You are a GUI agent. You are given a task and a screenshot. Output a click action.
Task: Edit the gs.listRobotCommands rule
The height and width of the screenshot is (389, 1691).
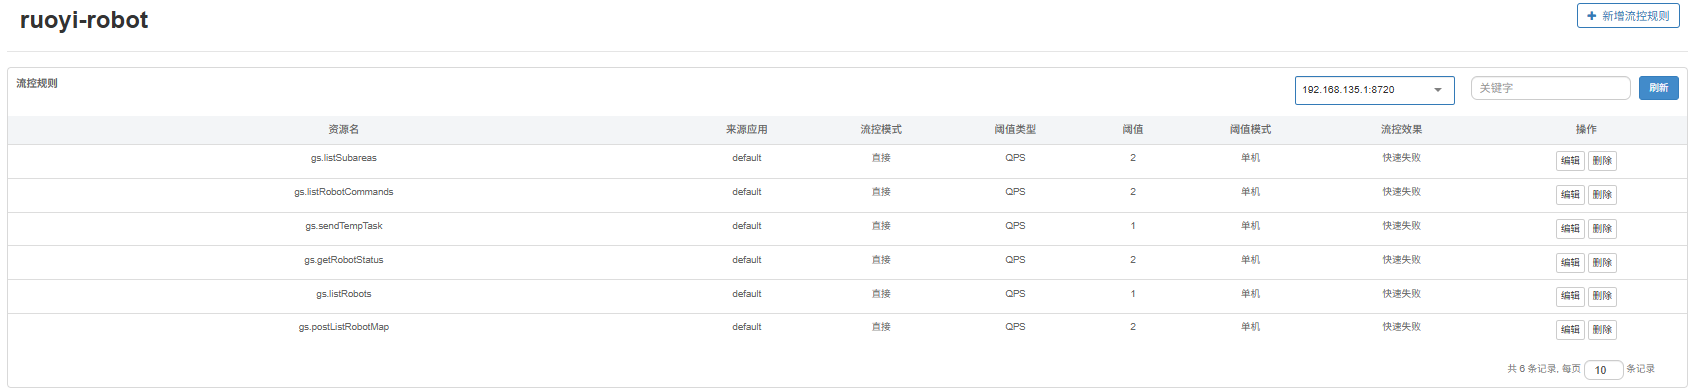[1570, 195]
